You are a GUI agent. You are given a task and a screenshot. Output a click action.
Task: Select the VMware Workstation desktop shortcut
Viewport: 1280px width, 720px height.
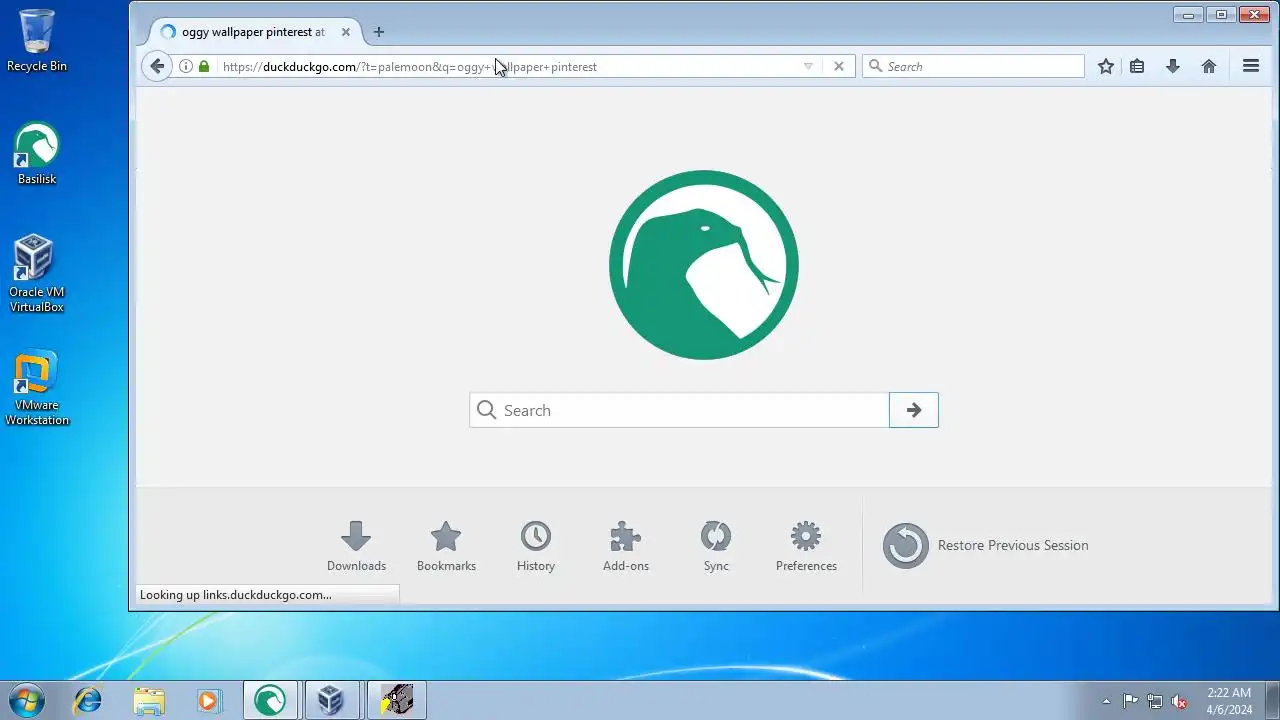37,388
